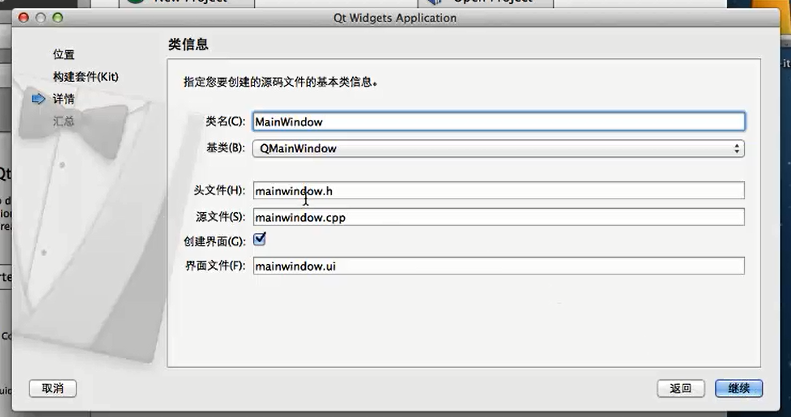
Task: Click the 源文件(S) mainwindow.cpp field
Action: click(x=498, y=217)
